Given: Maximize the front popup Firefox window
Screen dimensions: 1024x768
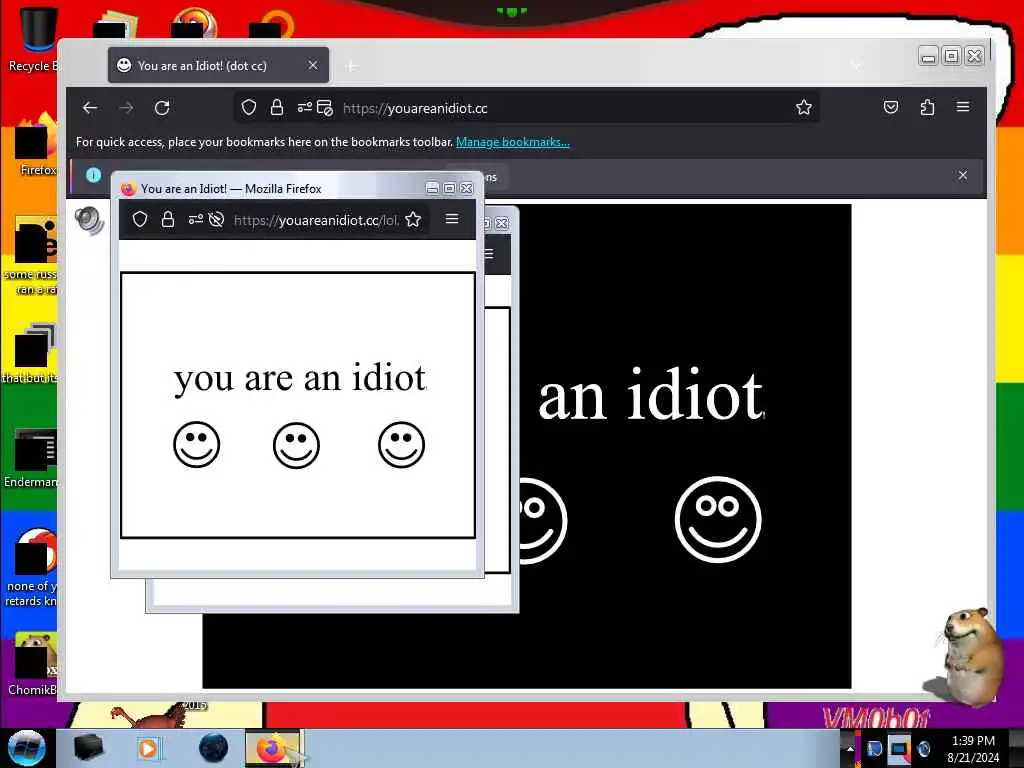Looking at the screenshot, I should coord(449,188).
